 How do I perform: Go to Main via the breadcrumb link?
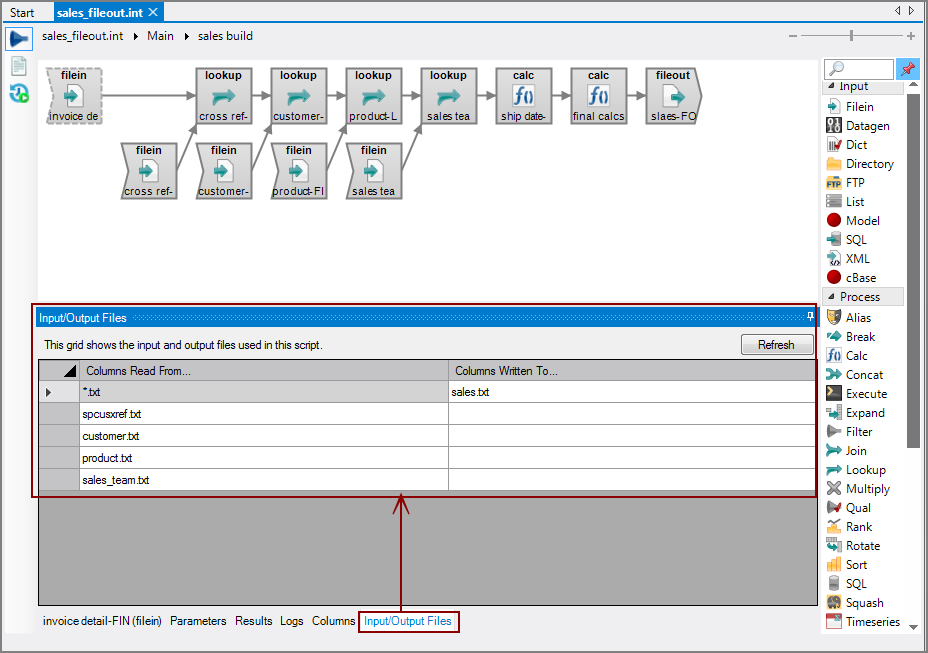tap(160, 35)
